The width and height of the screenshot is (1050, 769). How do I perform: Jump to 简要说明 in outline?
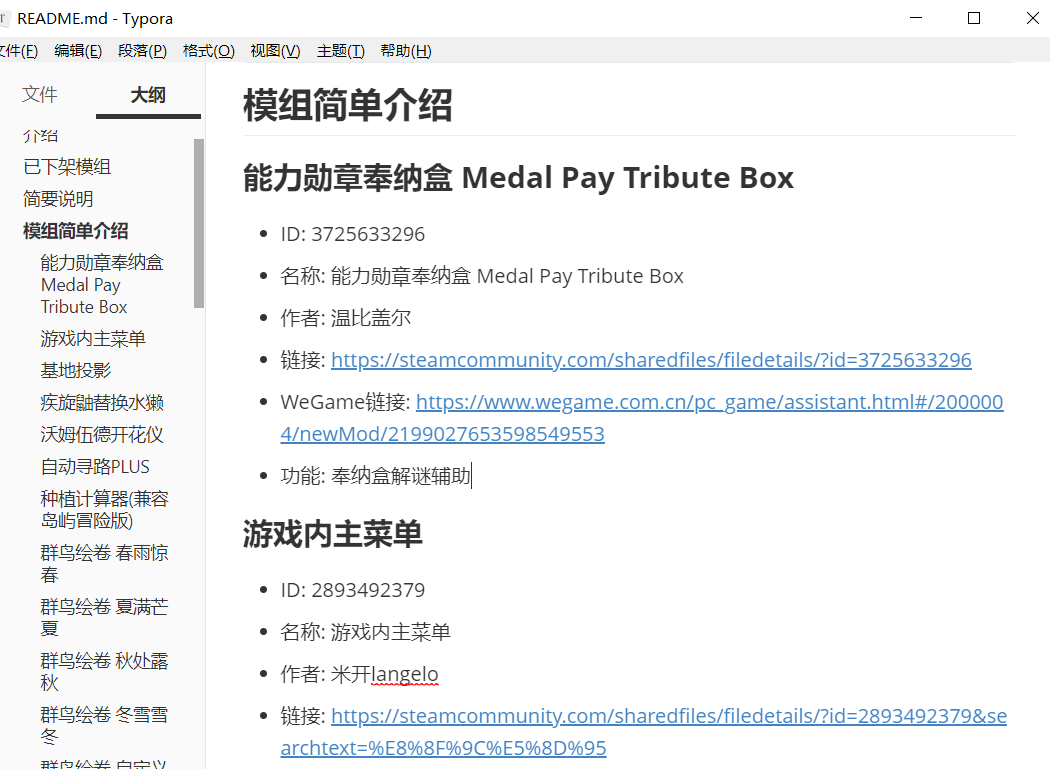tap(58, 199)
